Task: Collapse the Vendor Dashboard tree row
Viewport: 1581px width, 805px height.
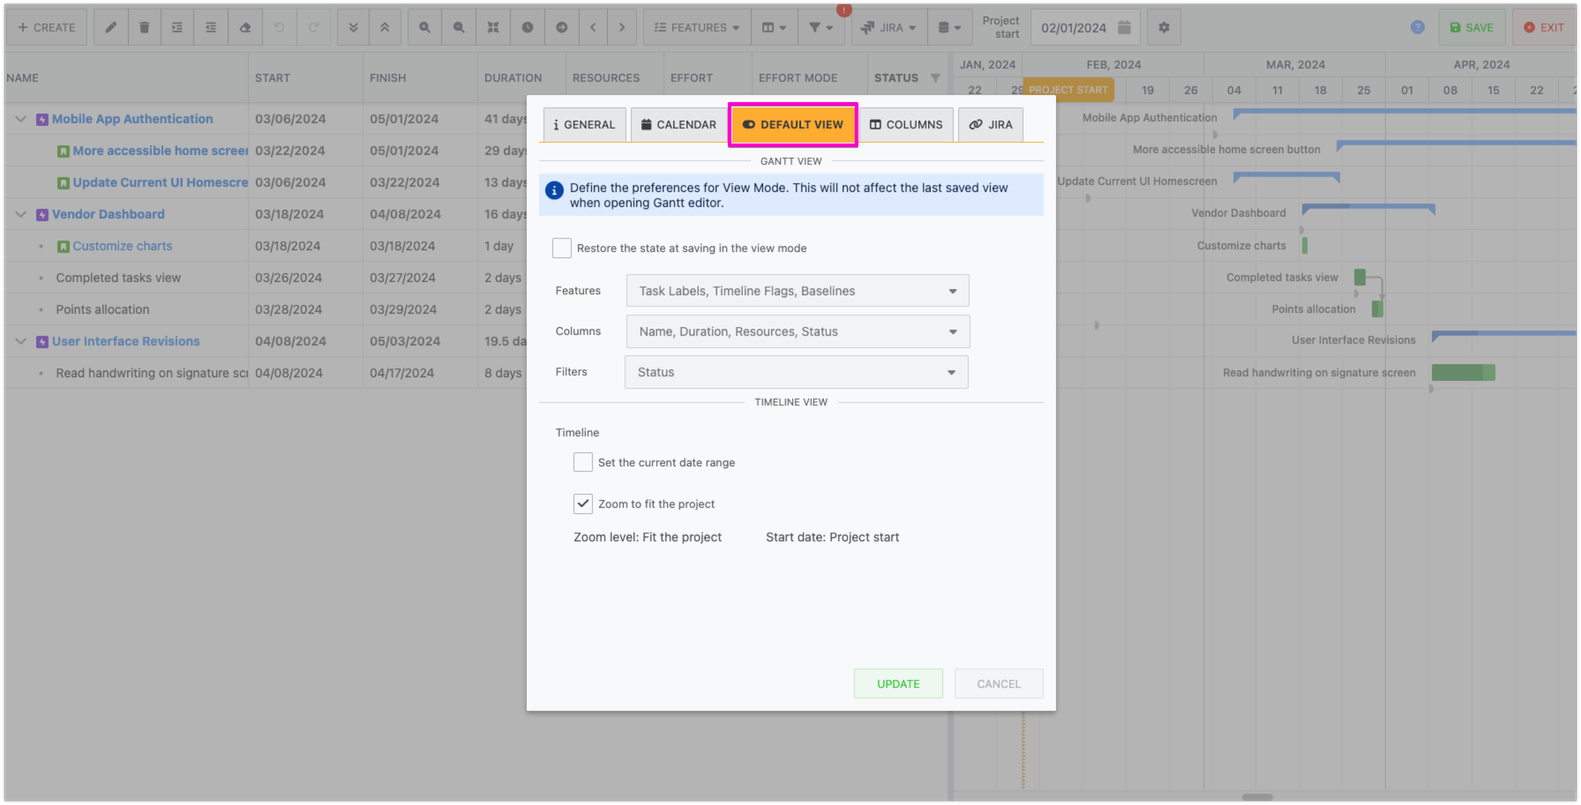Action: pyautogui.click(x=21, y=214)
